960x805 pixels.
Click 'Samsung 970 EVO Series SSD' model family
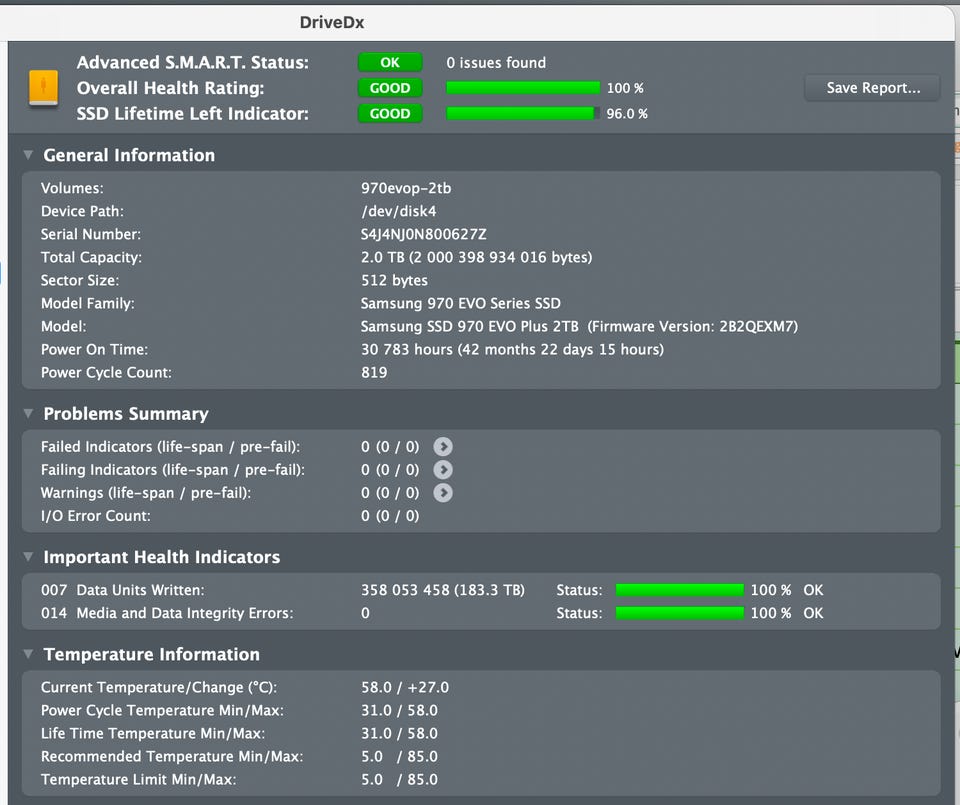[x=460, y=304]
